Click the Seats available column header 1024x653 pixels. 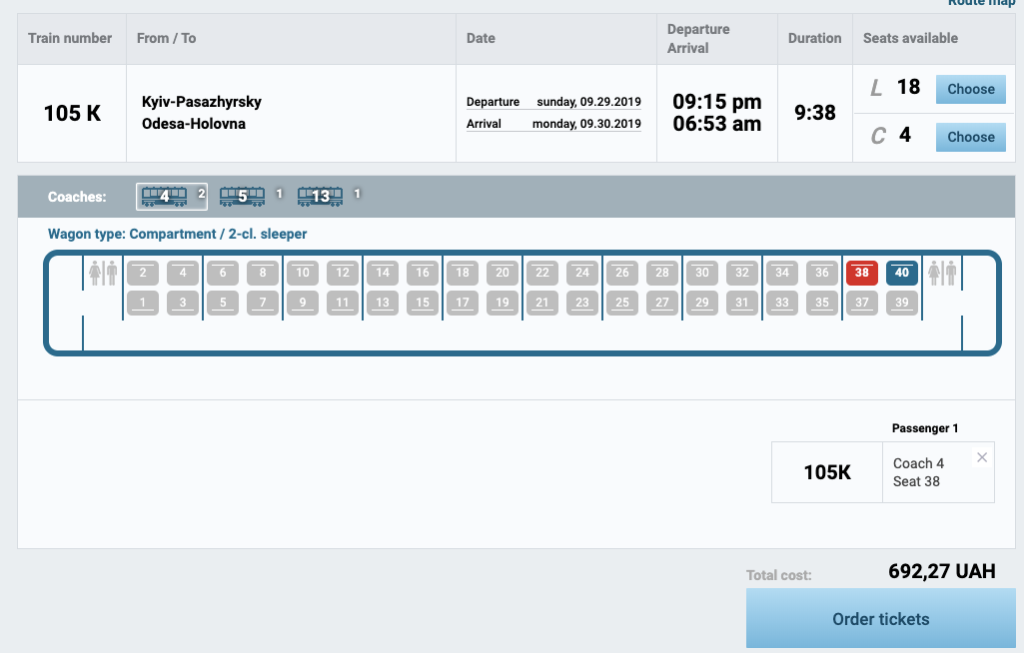point(910,39)
